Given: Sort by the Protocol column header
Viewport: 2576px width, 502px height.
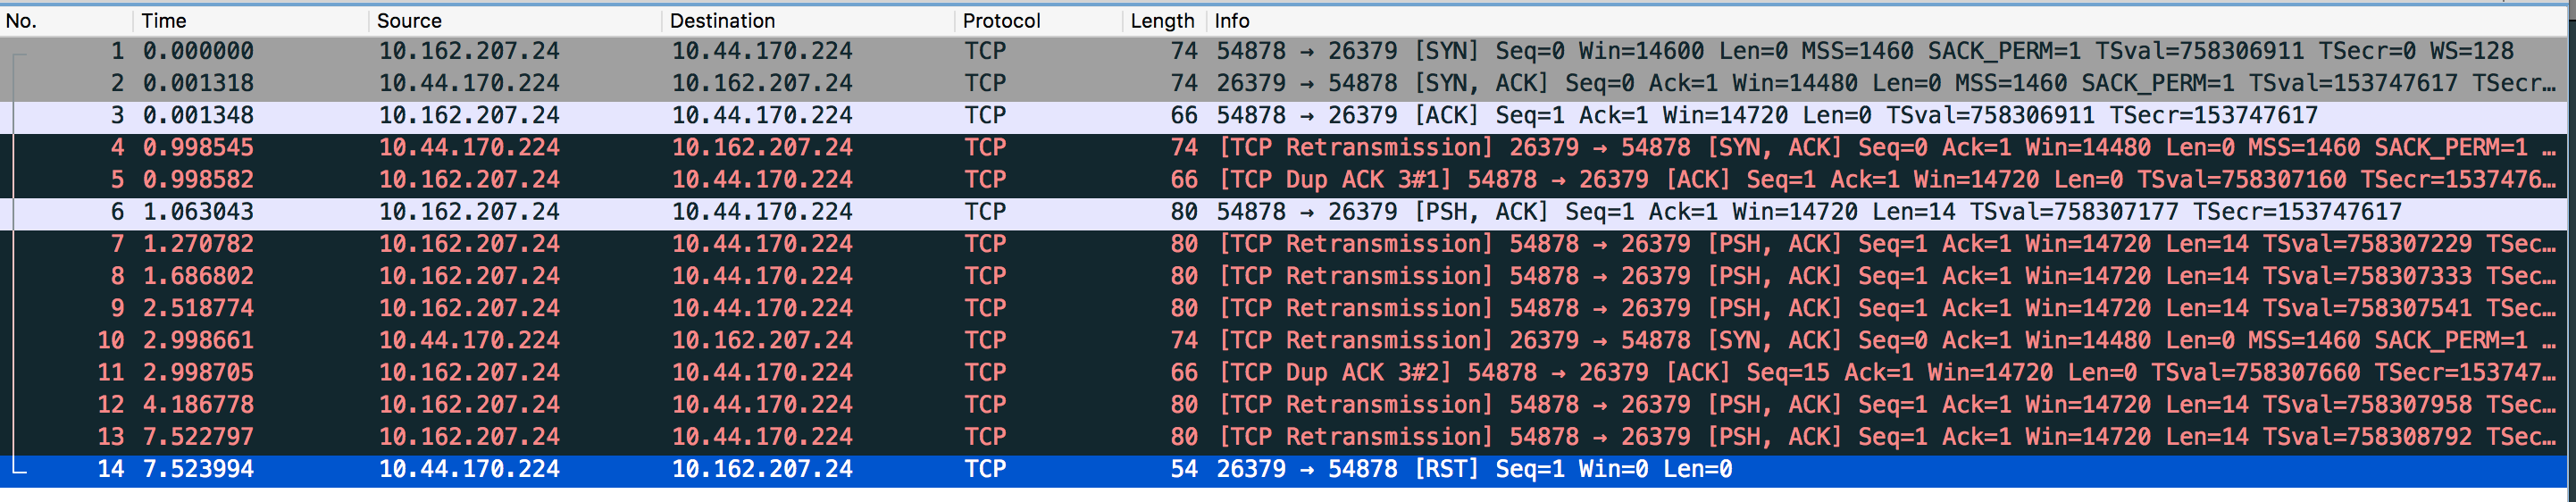Looking at the screenshot, I should click(1039, 21).
